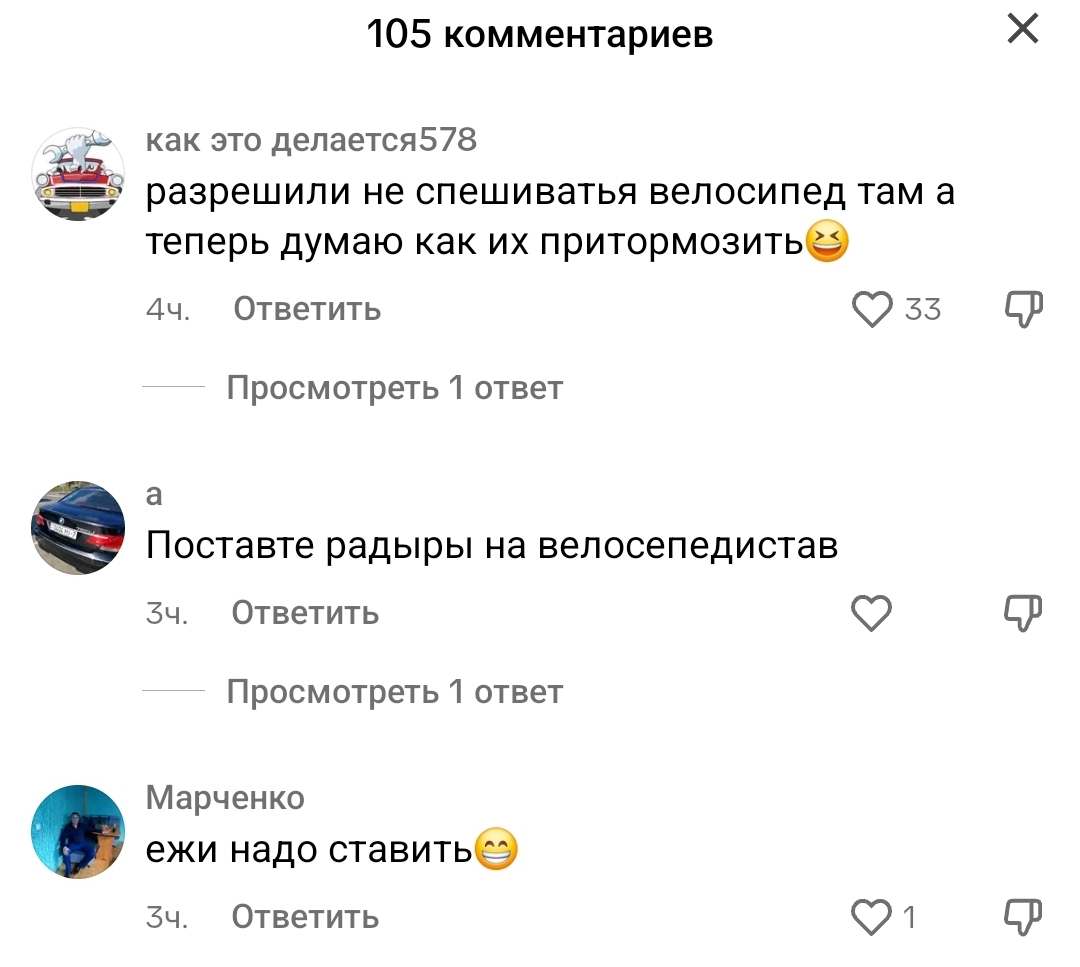
Task: Like the comment by как это делается578
Action: point(873,310)
